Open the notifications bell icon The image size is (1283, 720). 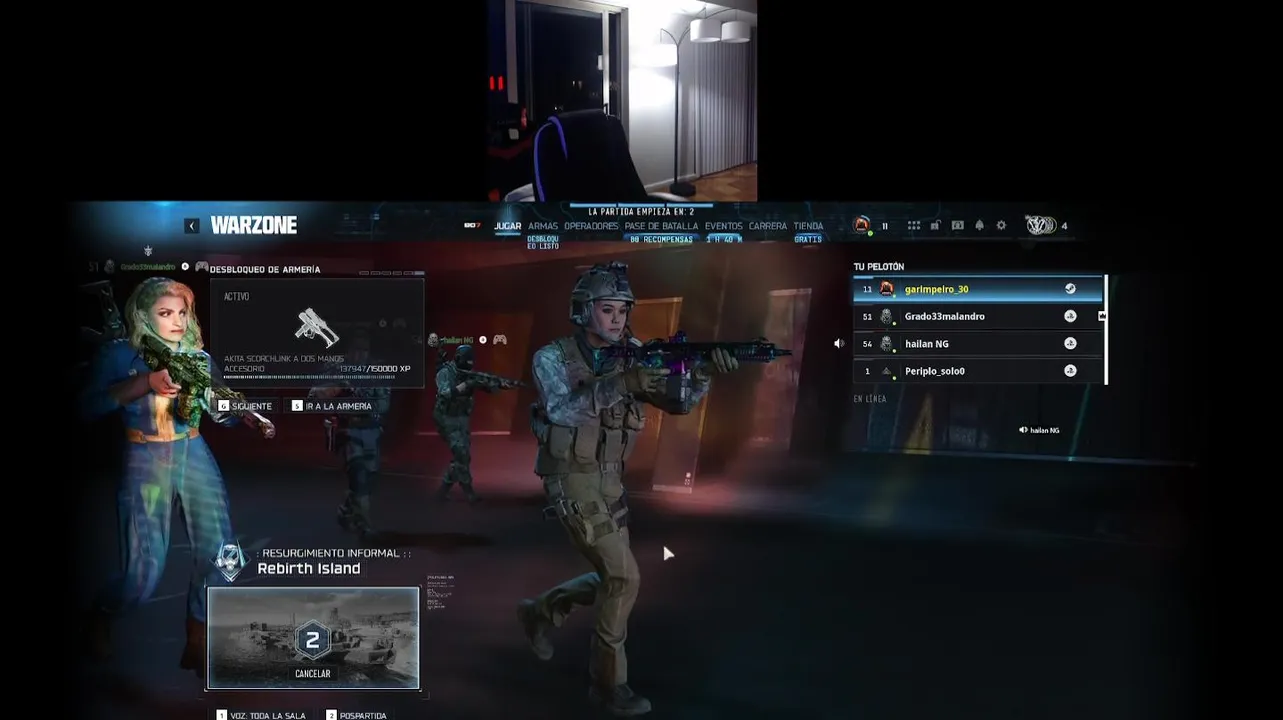979,226
